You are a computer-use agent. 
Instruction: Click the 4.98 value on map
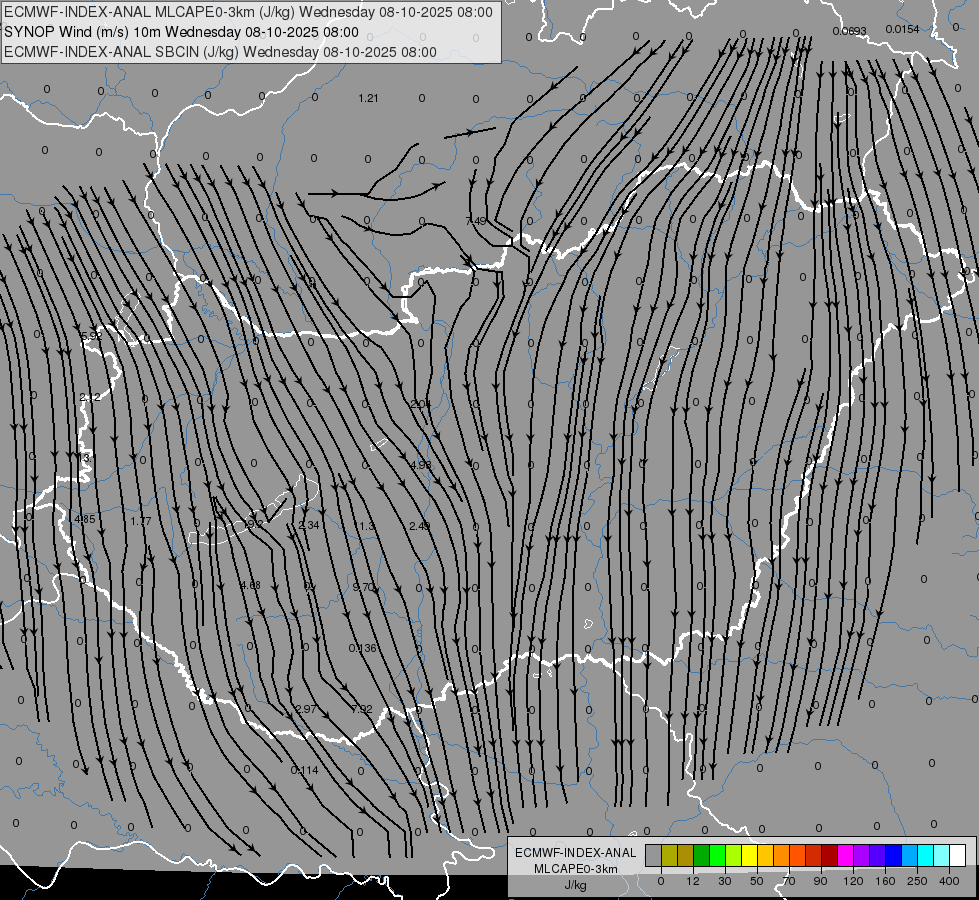coord(421,465)
